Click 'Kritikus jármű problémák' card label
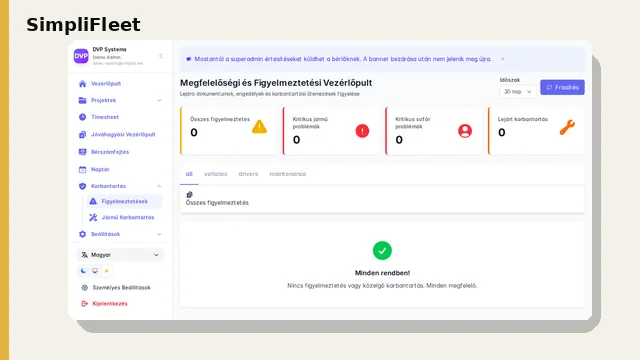The image size is (640, 360). pos(310,123)
